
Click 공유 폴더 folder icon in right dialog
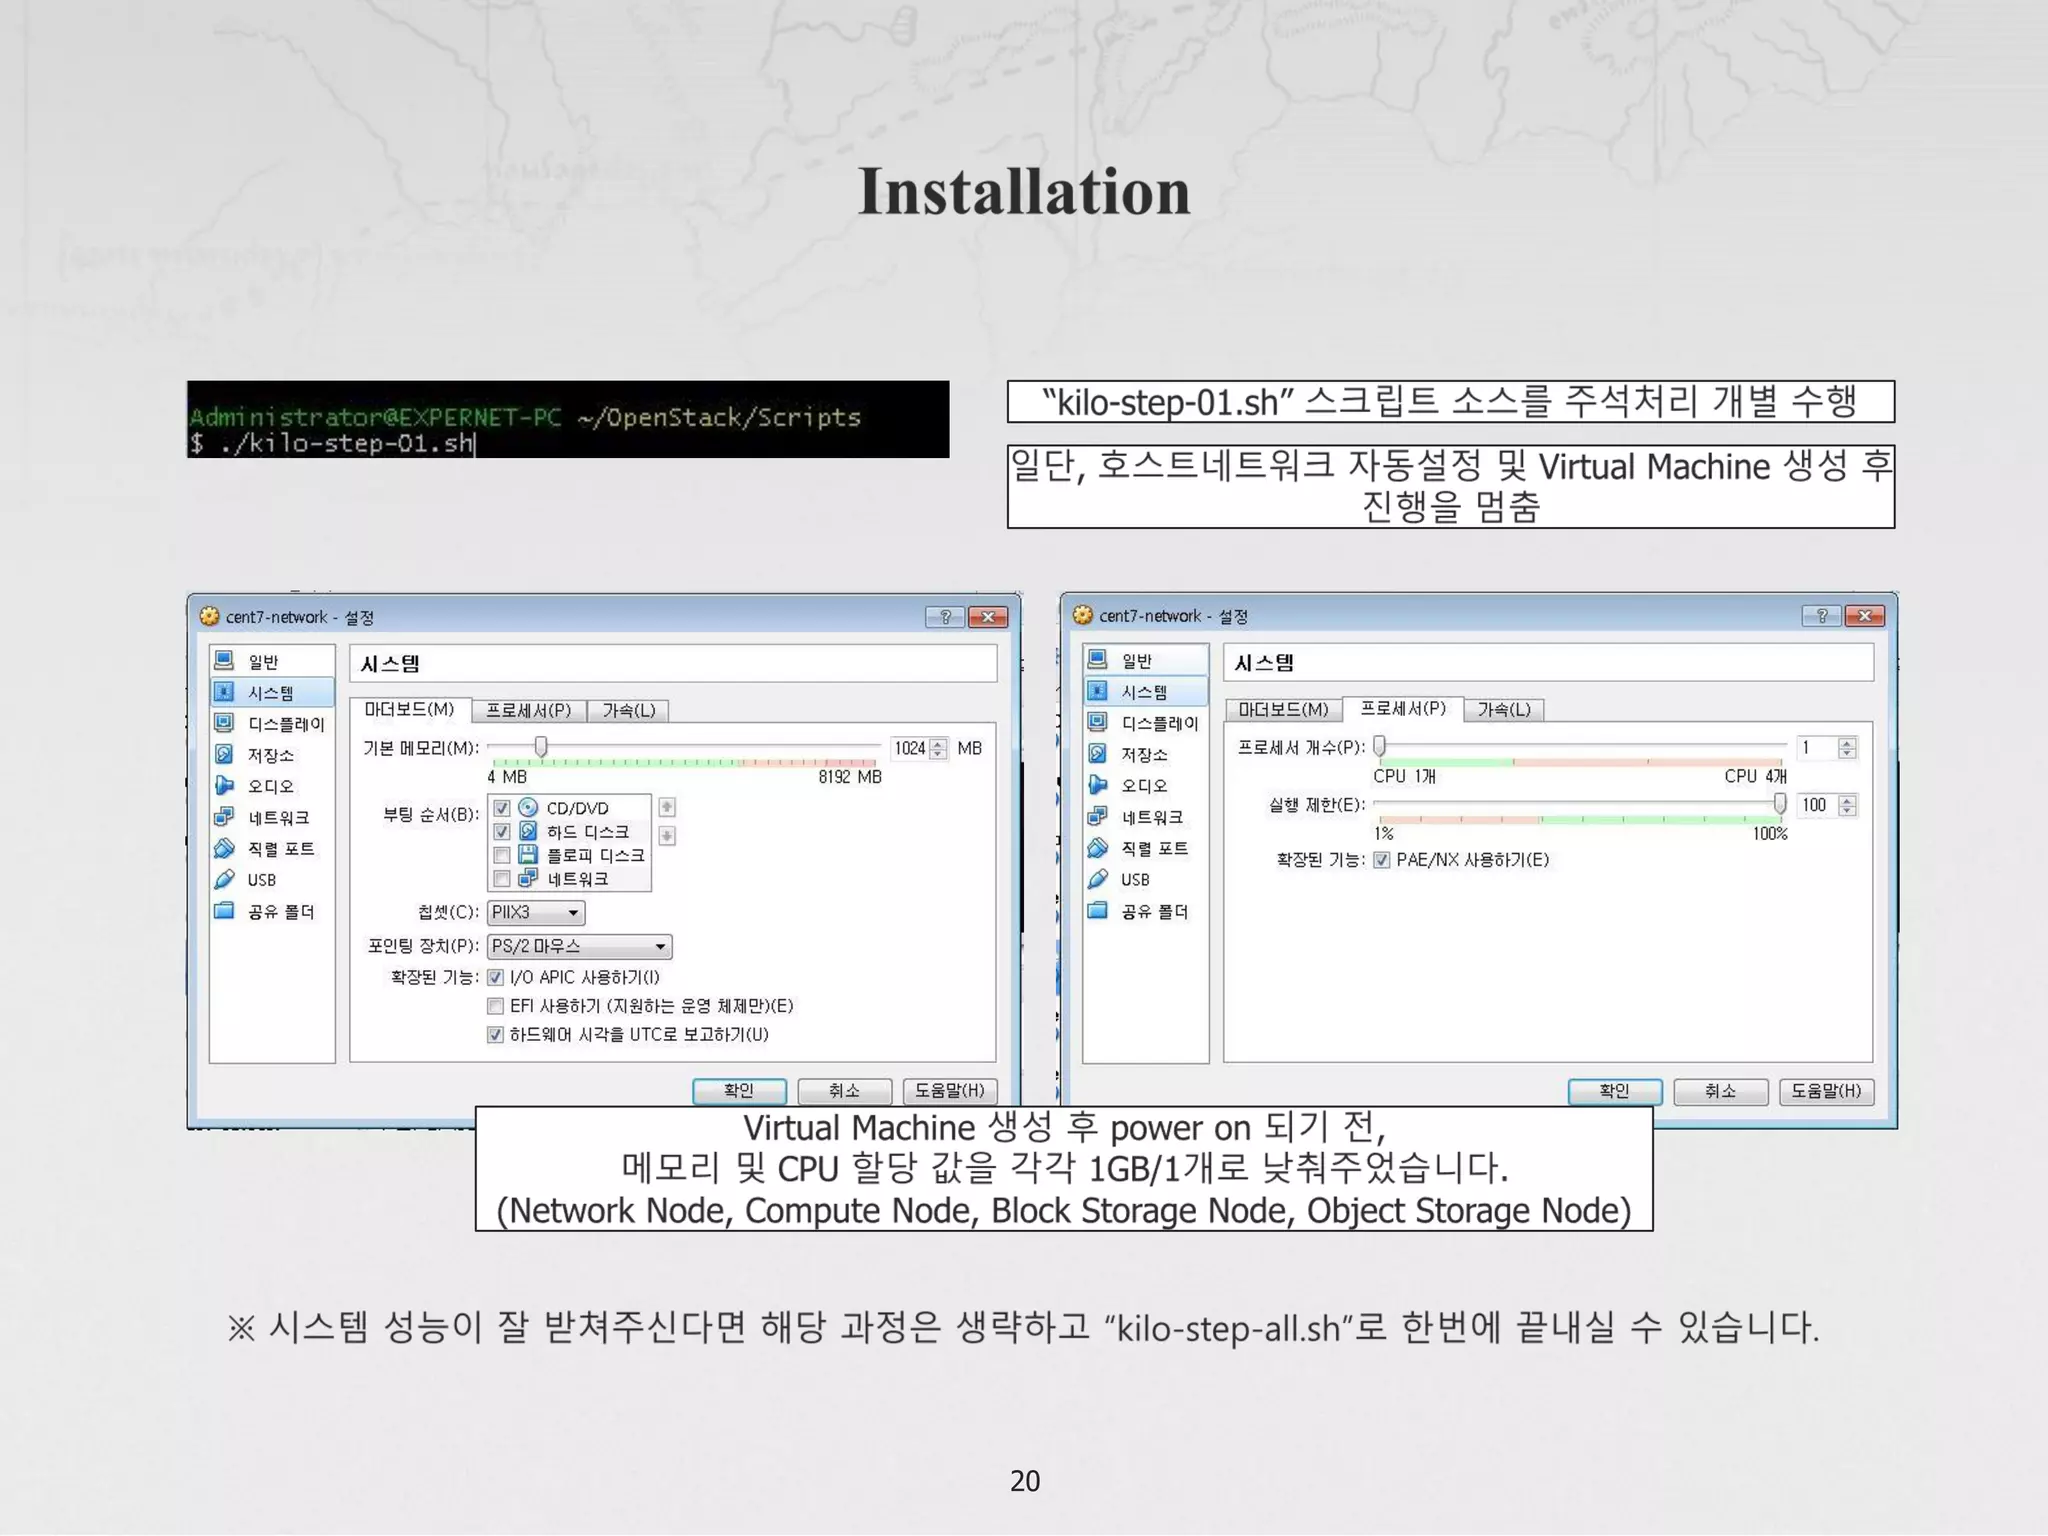(x=1098, y=910)
